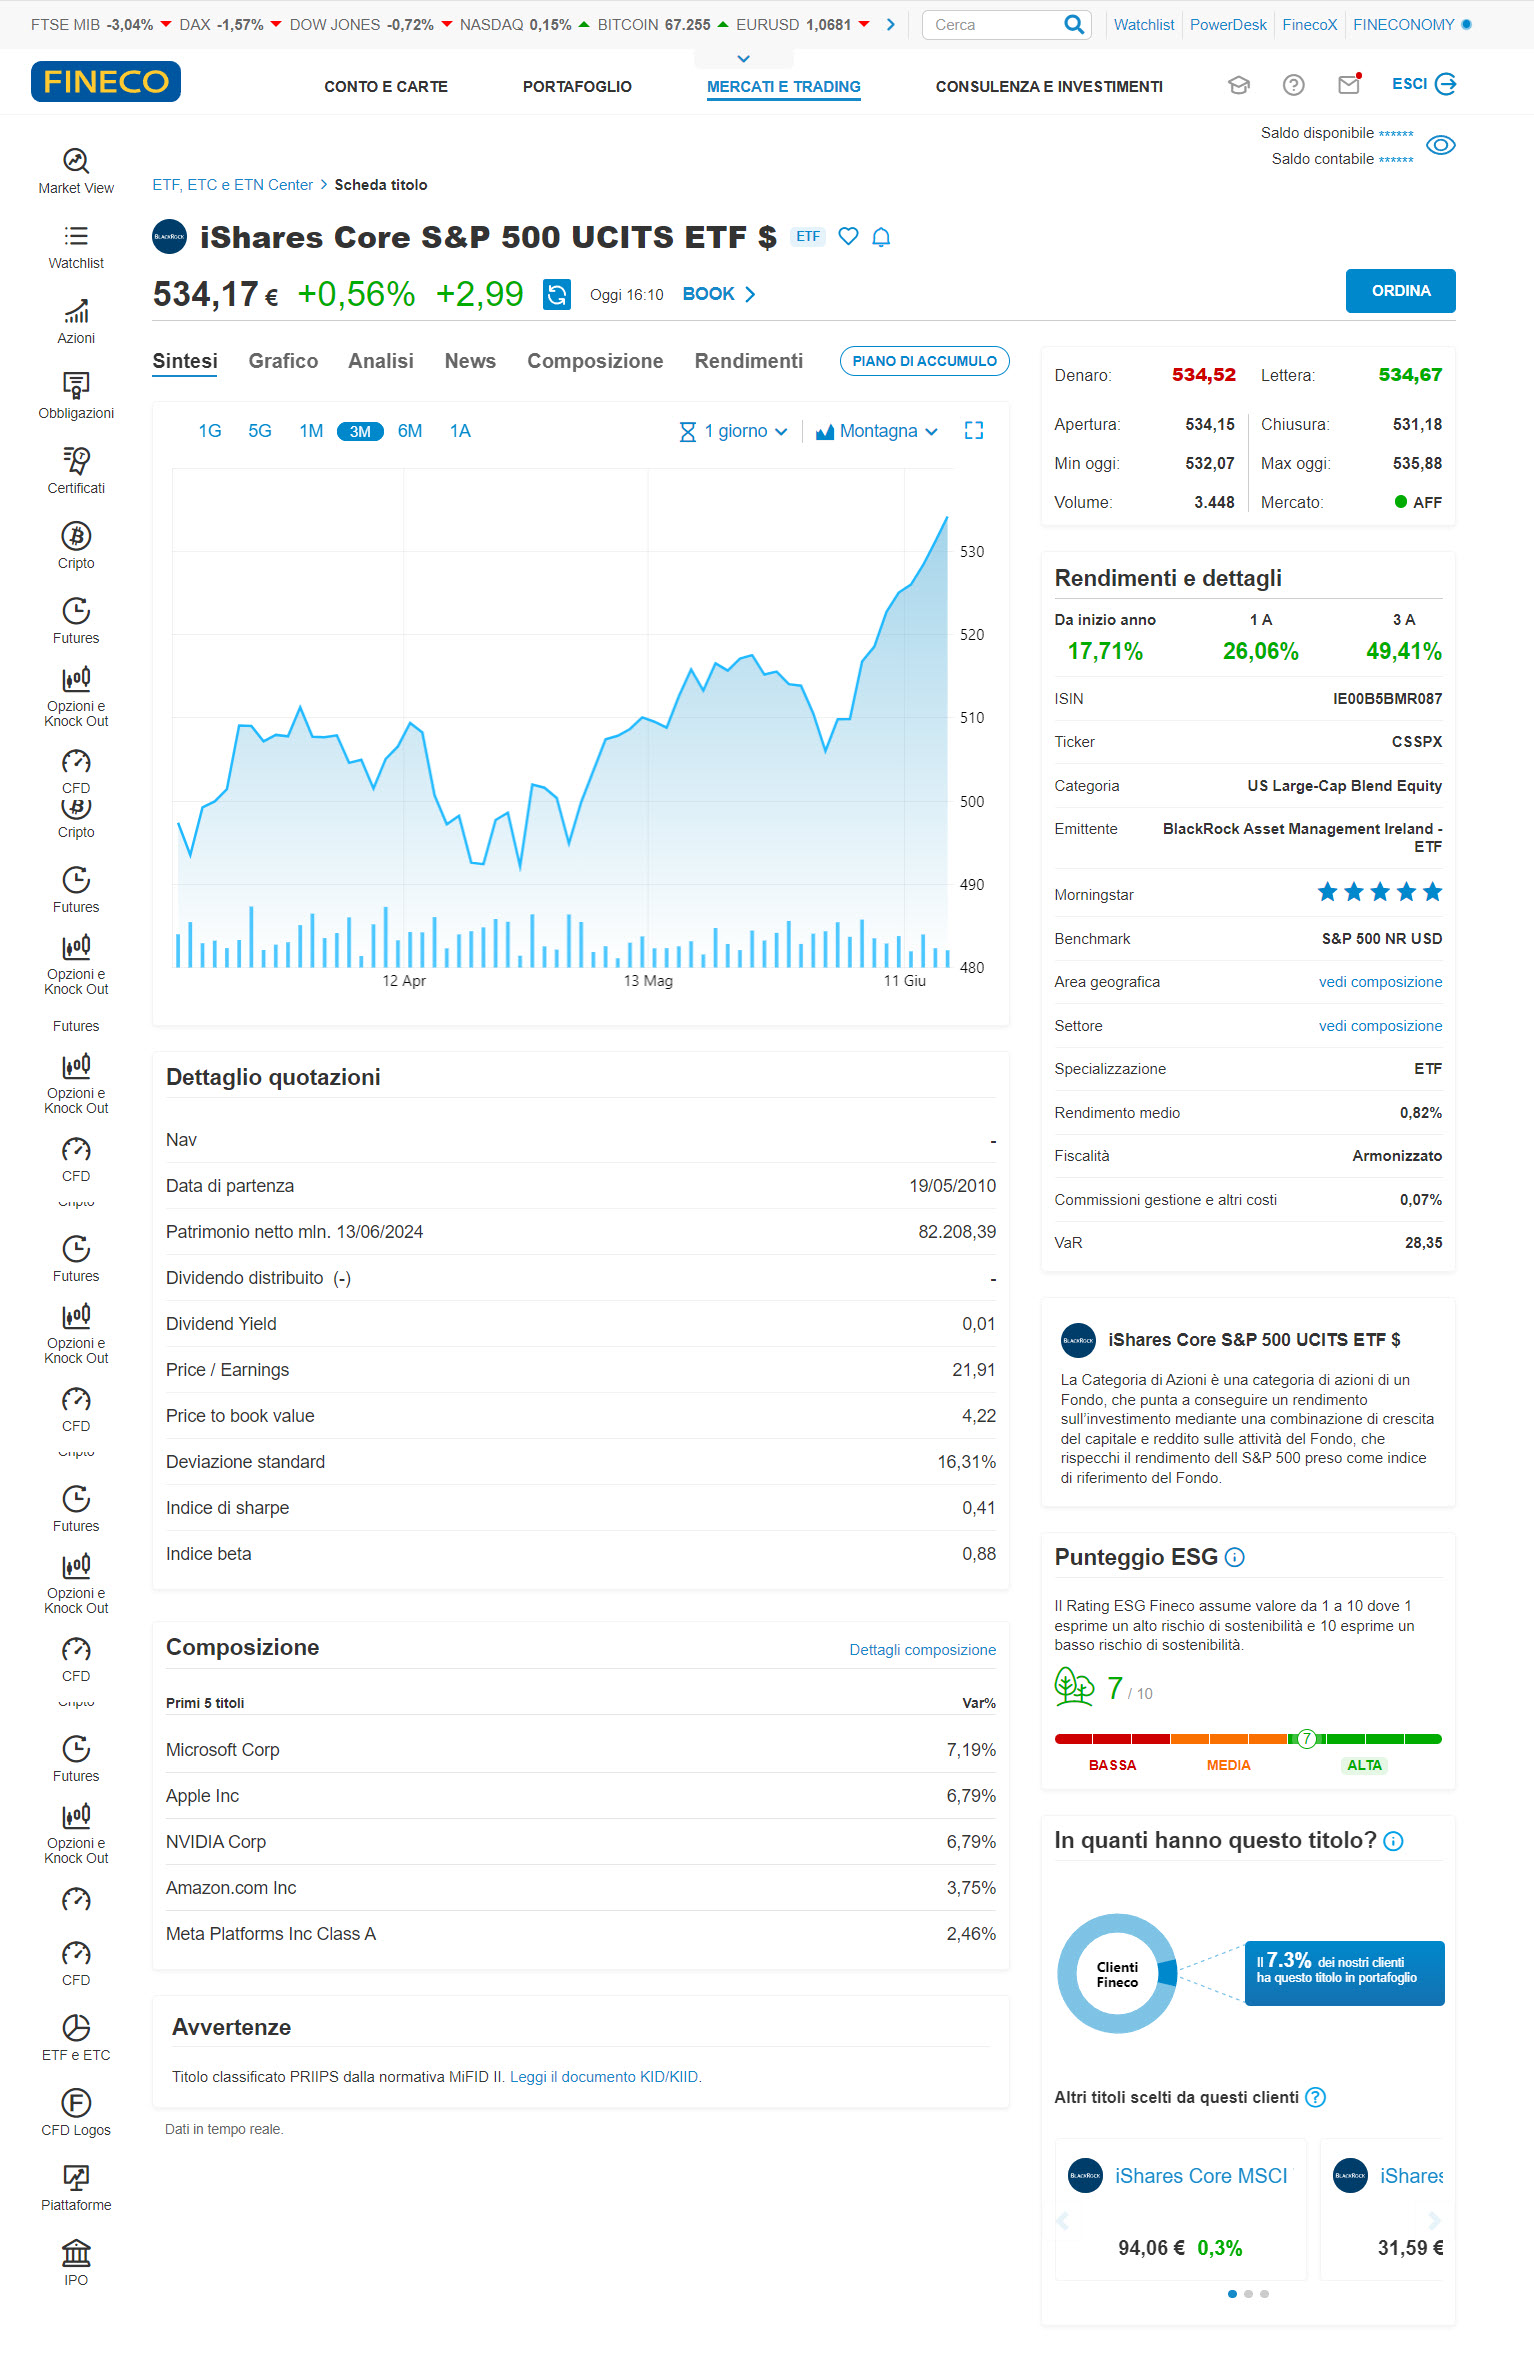Select 6M chart range
Image resolution: width=1534 pixels, height=2360 pixels.
click(410, 431)
